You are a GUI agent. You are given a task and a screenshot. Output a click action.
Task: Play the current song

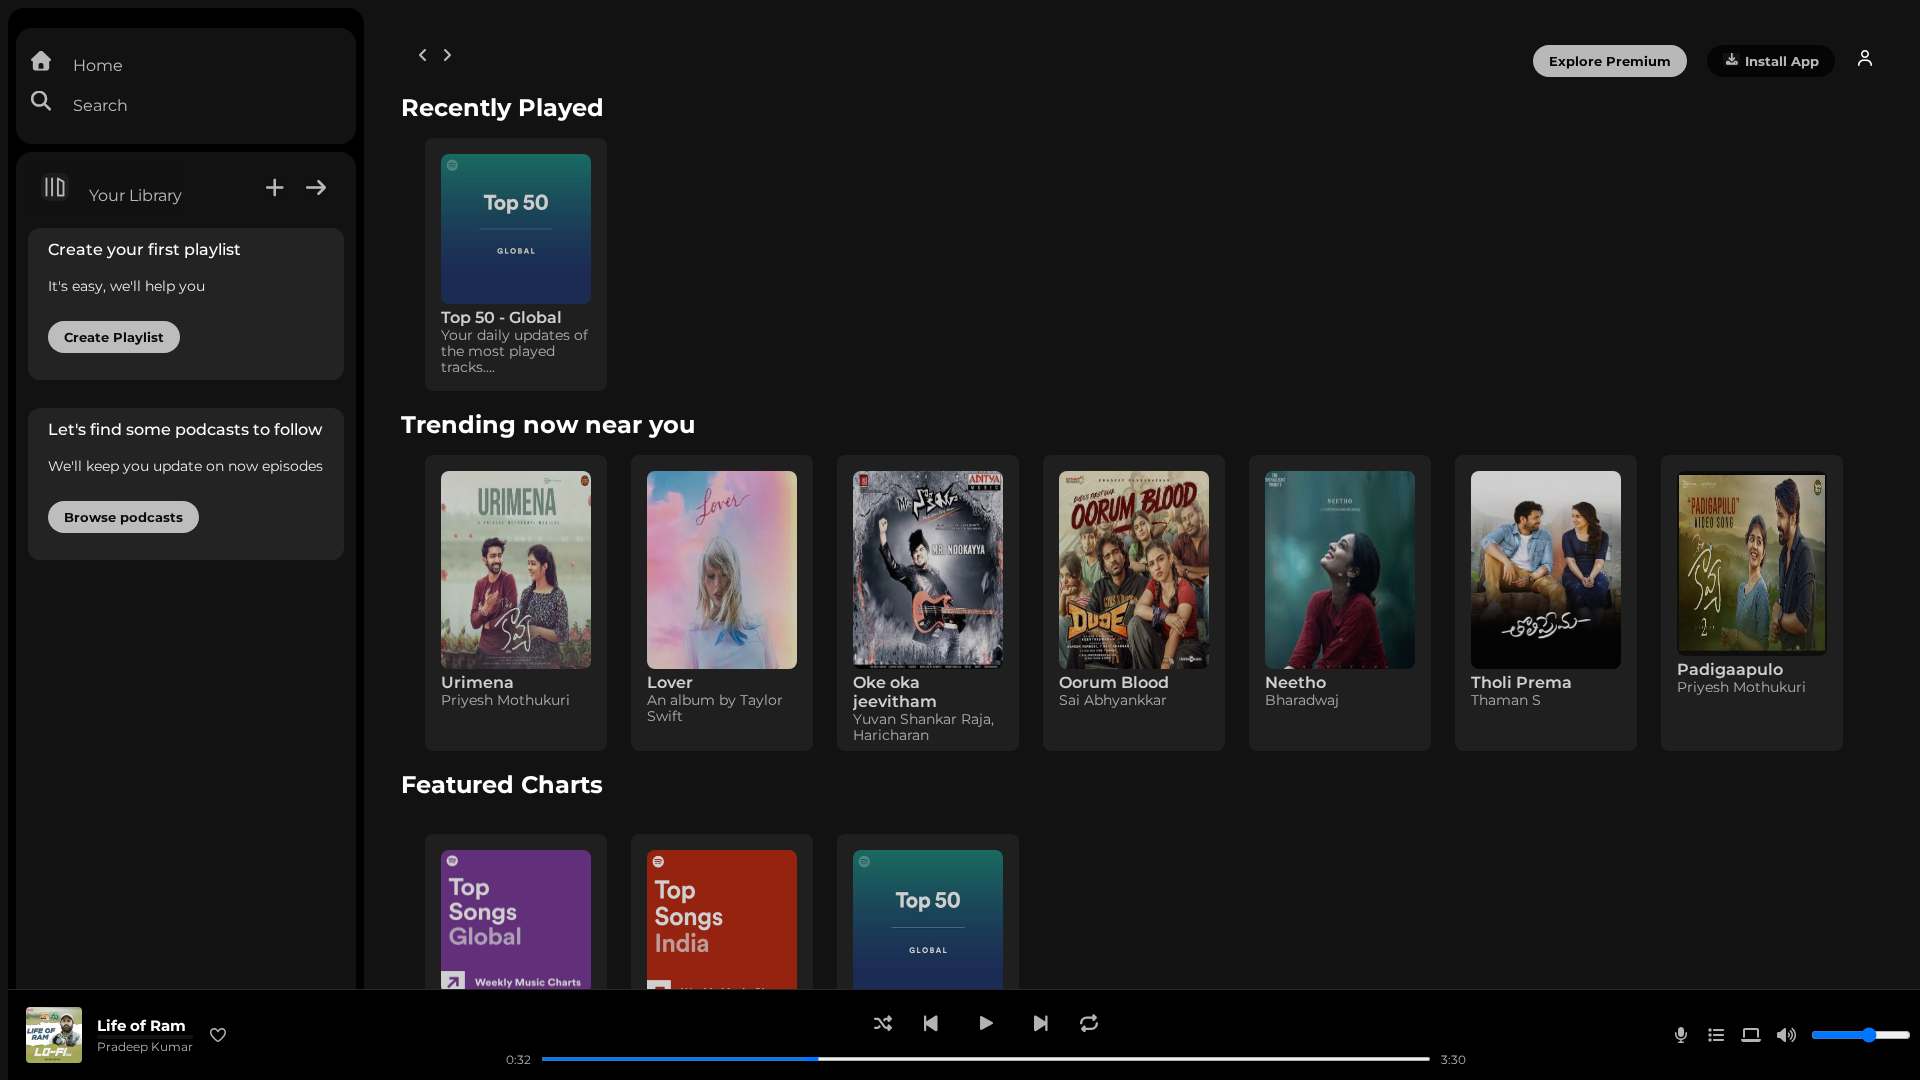click(x=986, y=1023)
